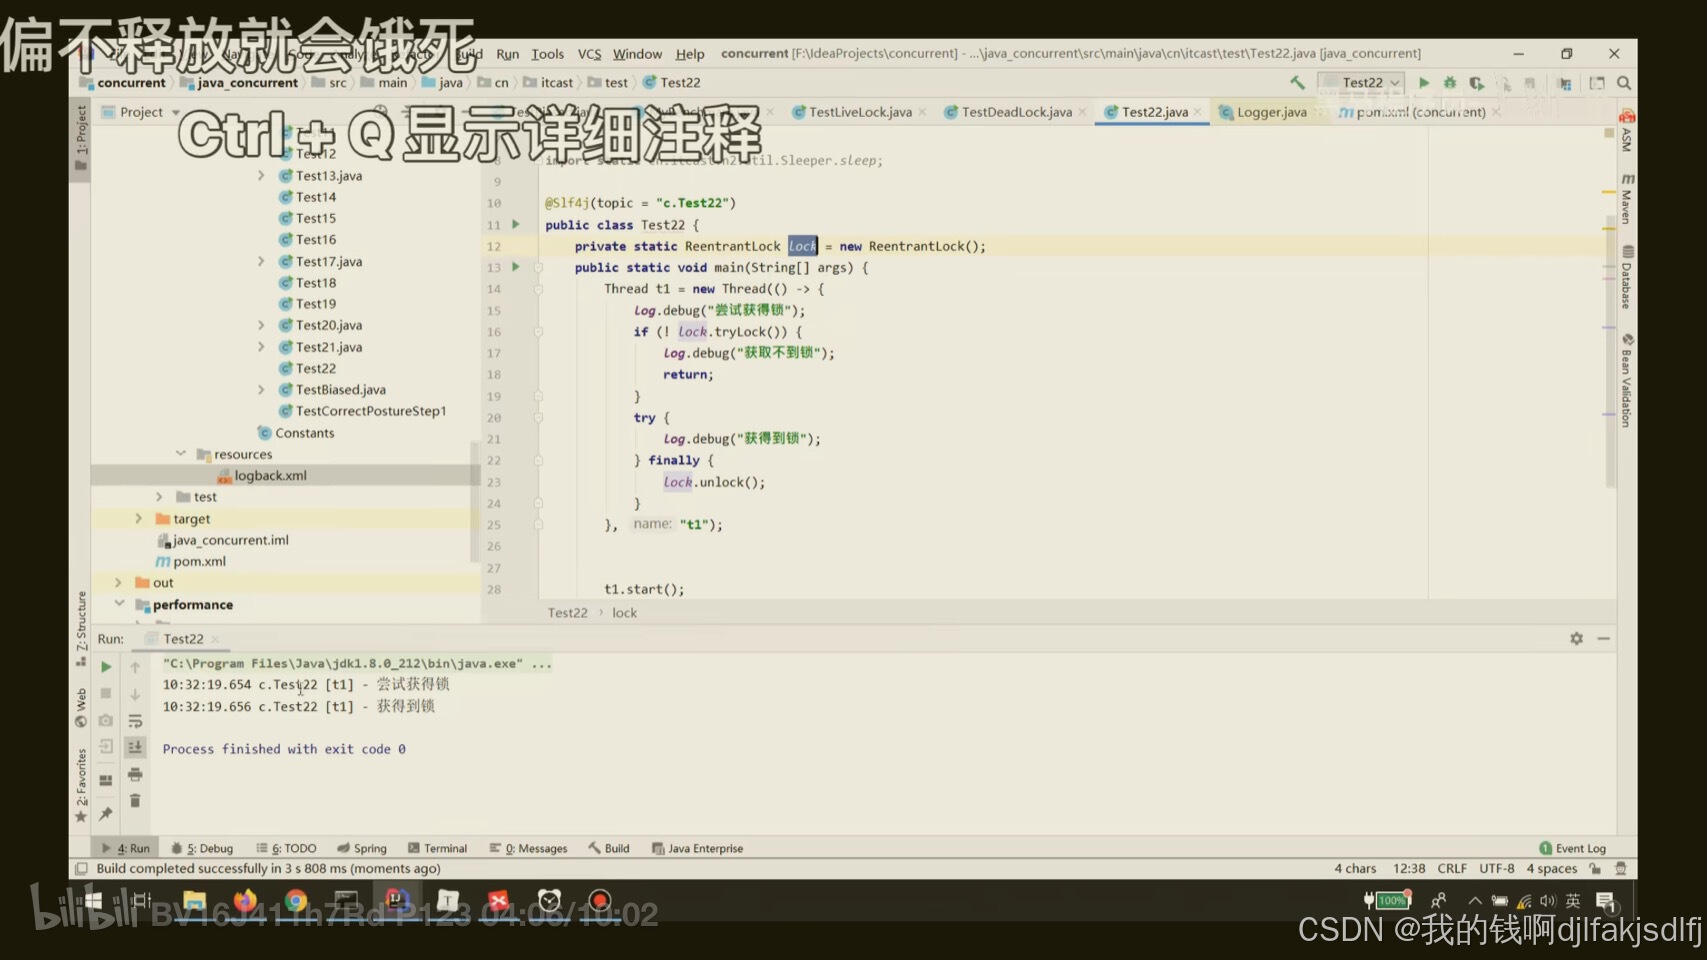Toggle the Bean Validation tool window stripe
The image size is (1707, 960).
pos(1626,380)
